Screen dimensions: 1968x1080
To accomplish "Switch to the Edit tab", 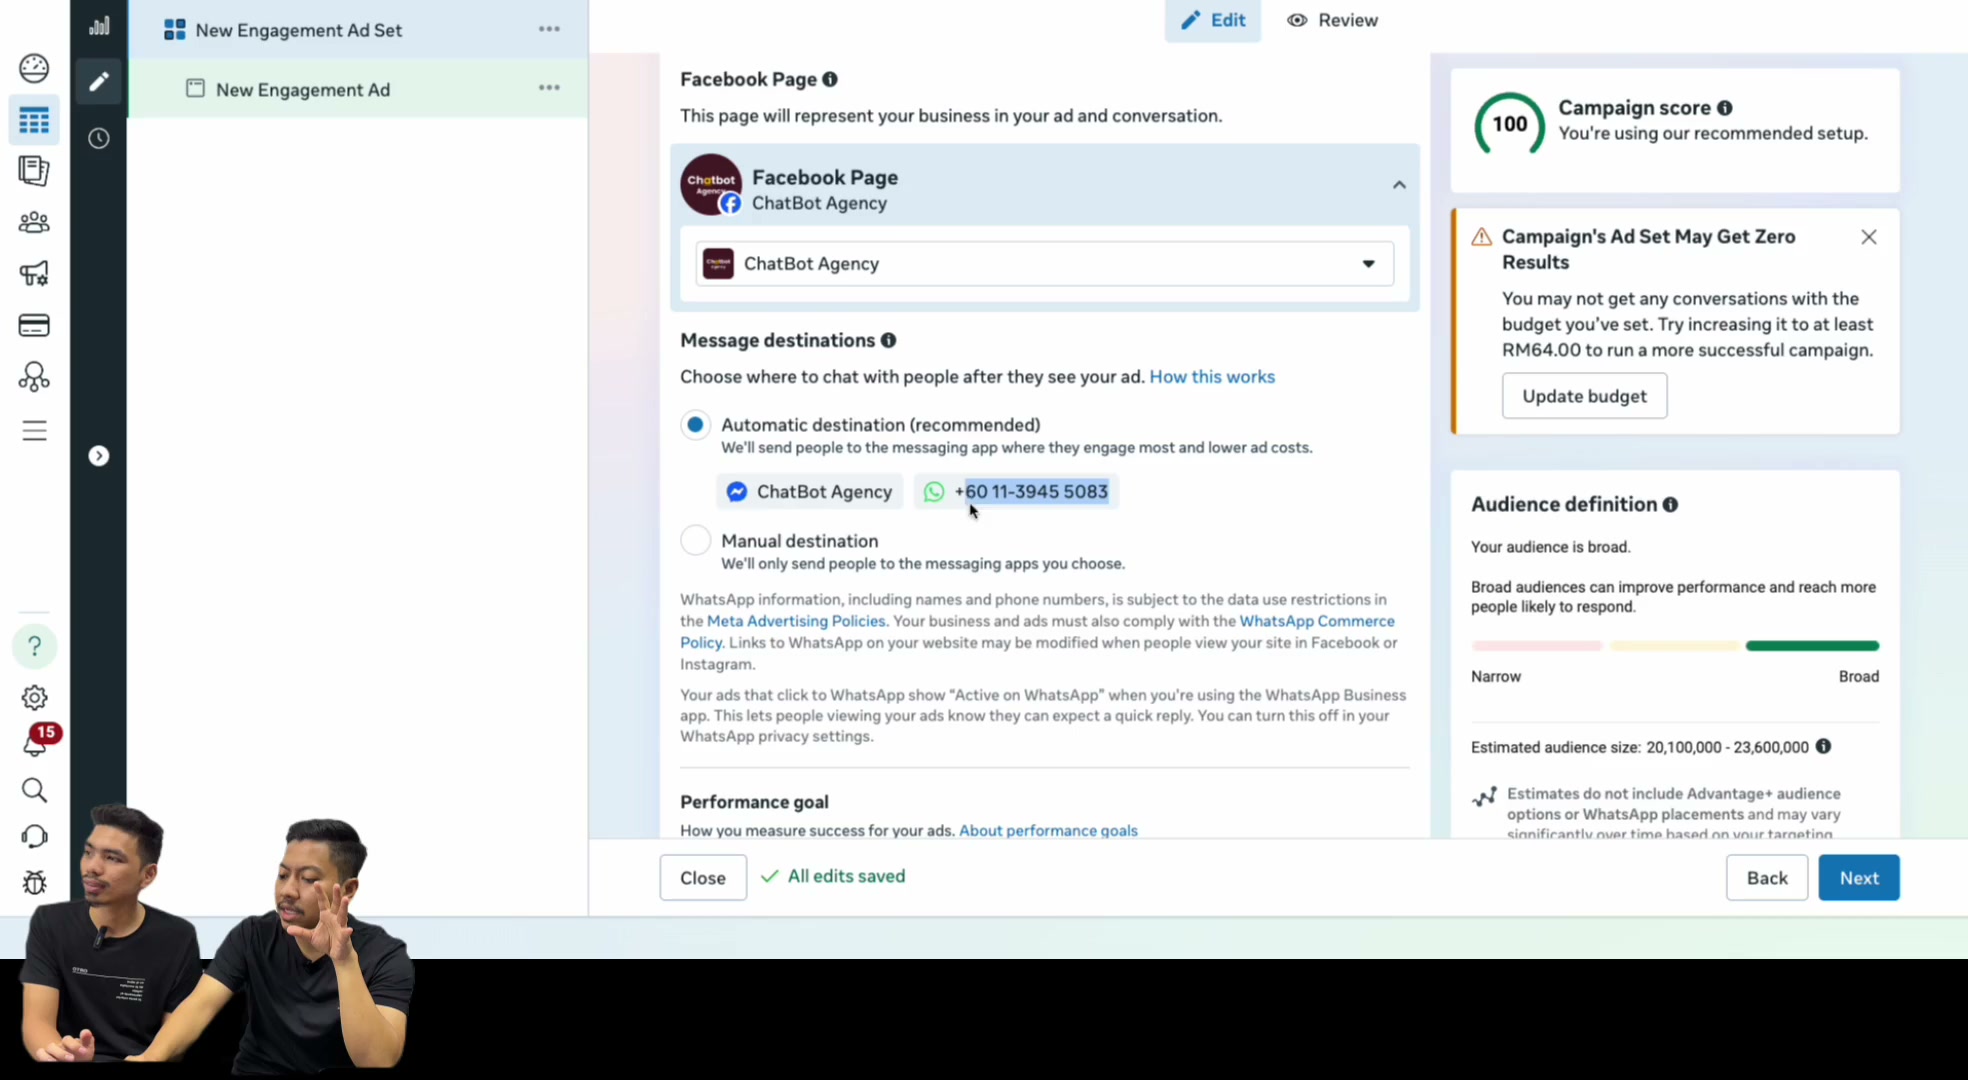I will pos(1212,20).
